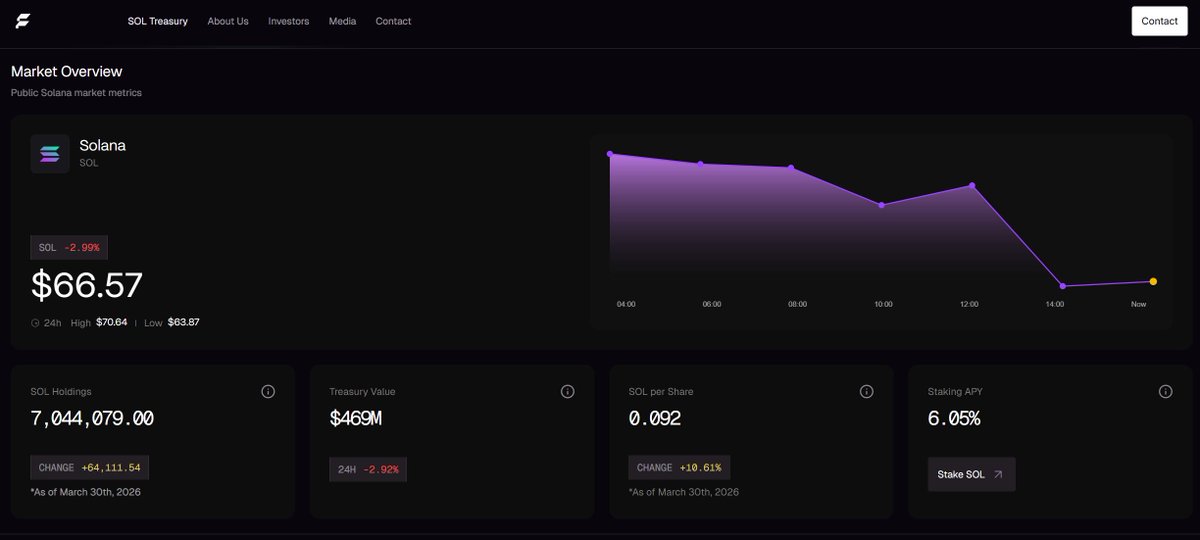
Task: Select the 10:00 chart data point
Action: coord(881,205)
